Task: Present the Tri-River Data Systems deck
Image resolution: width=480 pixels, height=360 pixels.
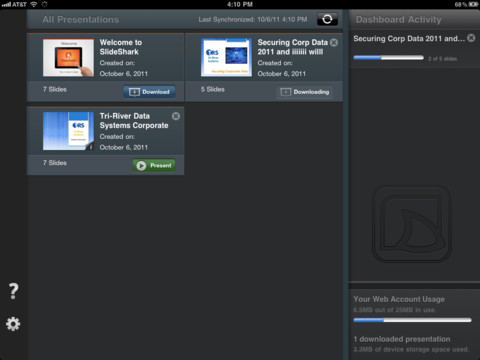Action: pos(154,165)
